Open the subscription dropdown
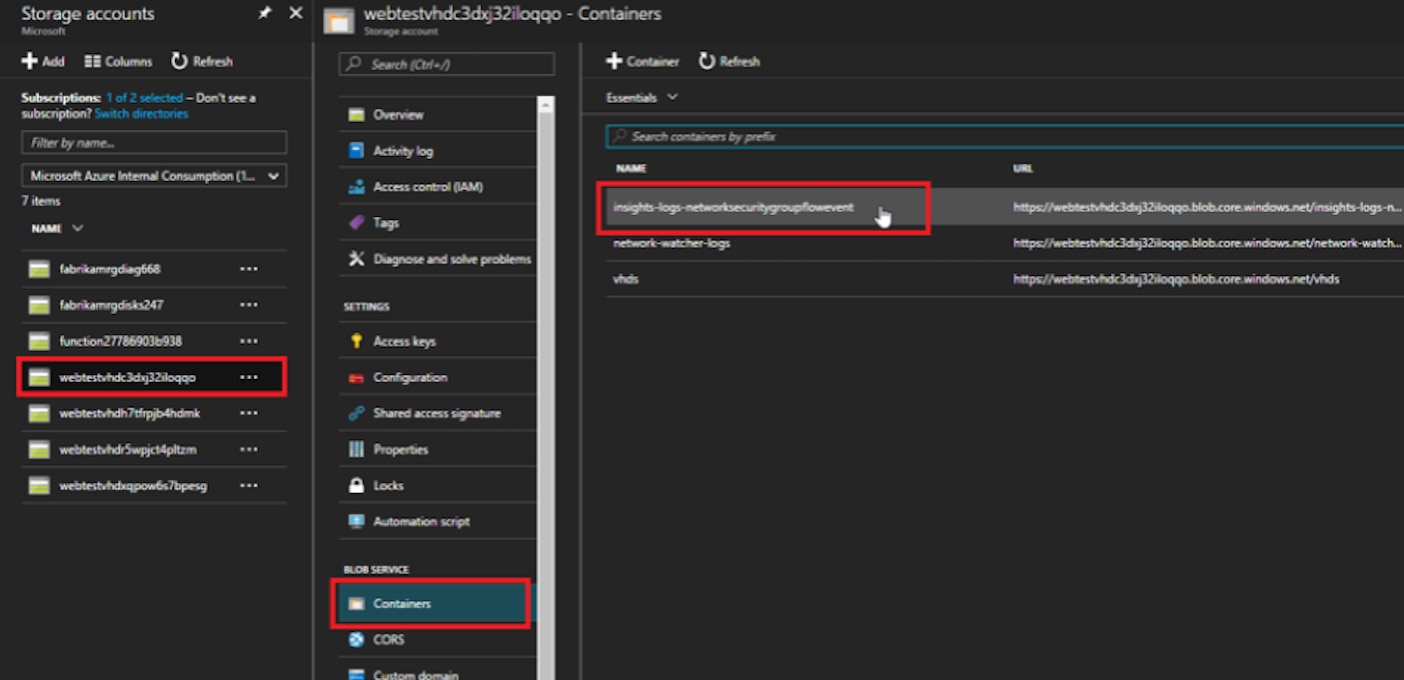The image size is (1404, 680). point(154,176)
